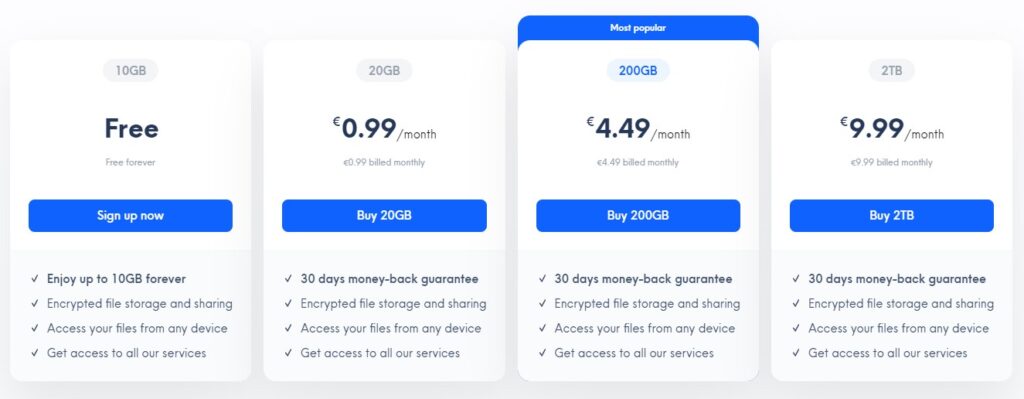Screen dimensions: 1024x399
Task: Click the Buy 2TB button
Action: [x=891, y=215]
